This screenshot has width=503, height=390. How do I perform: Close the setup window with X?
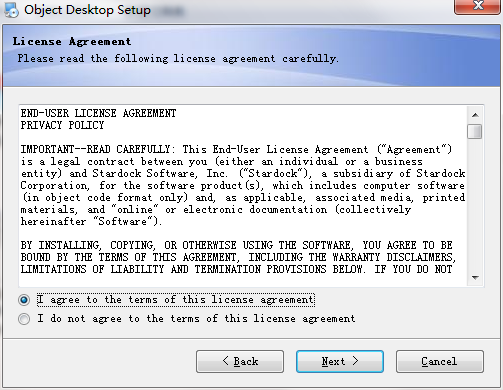click(x=478, y=5)
